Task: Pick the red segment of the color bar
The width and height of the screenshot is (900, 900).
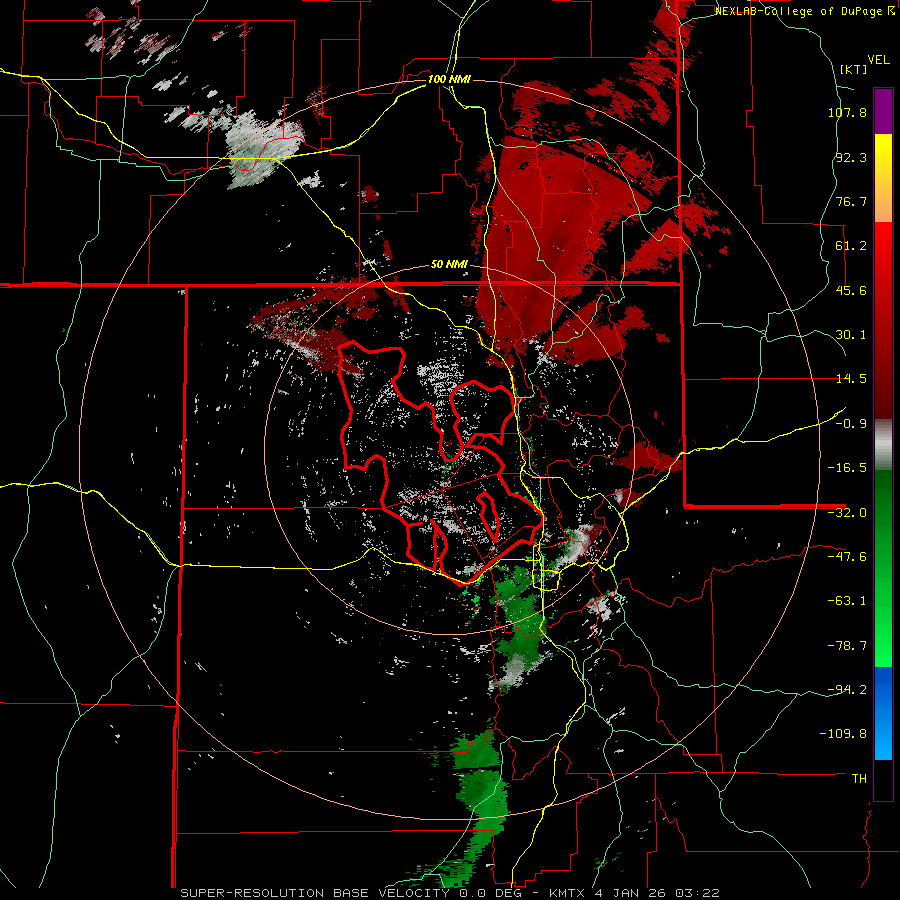Action: [x=883, y=320]
